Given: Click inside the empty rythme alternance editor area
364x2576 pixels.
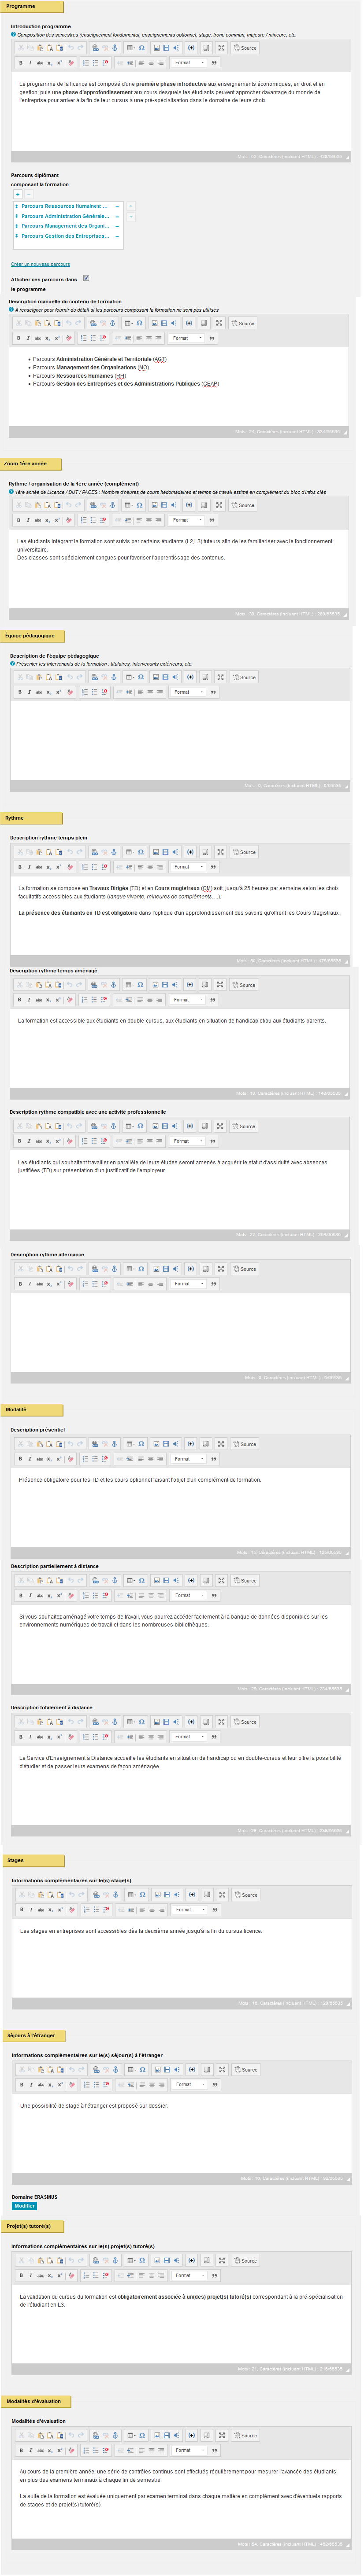Looking at the screenshot, I should tap(180, 1332).
